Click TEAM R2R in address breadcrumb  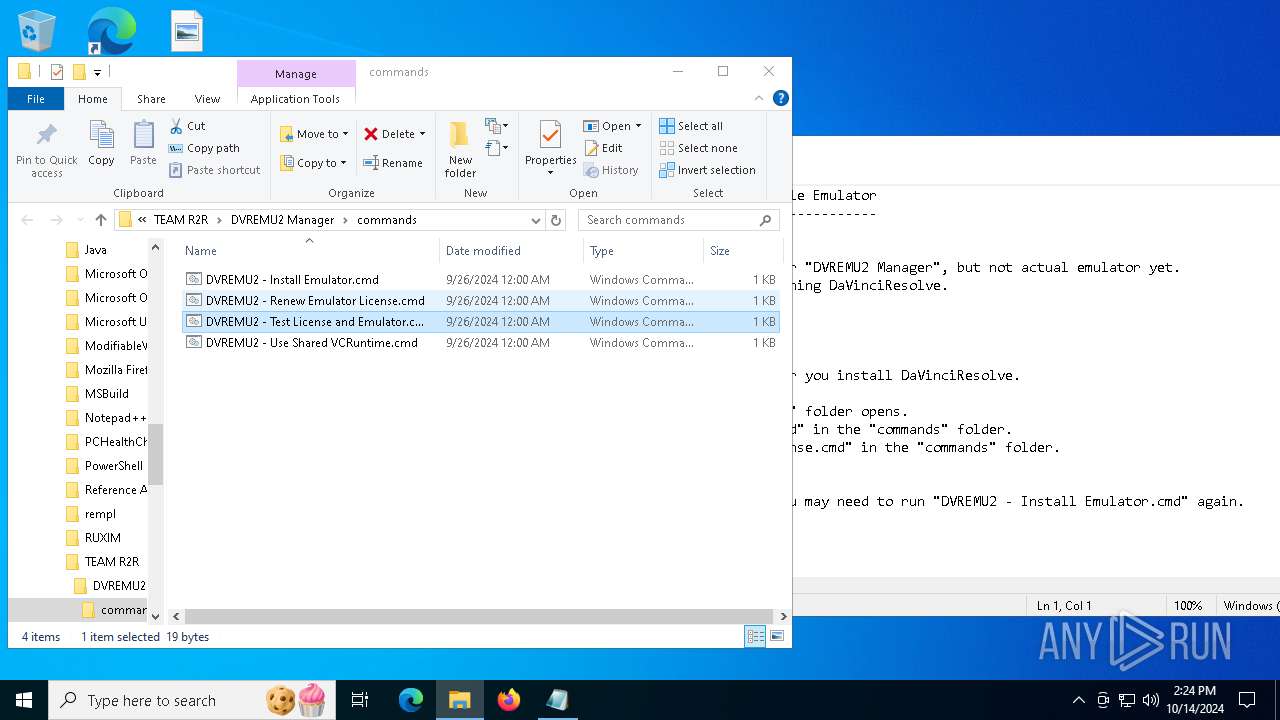pyautogui.click(x=181, y=220)
